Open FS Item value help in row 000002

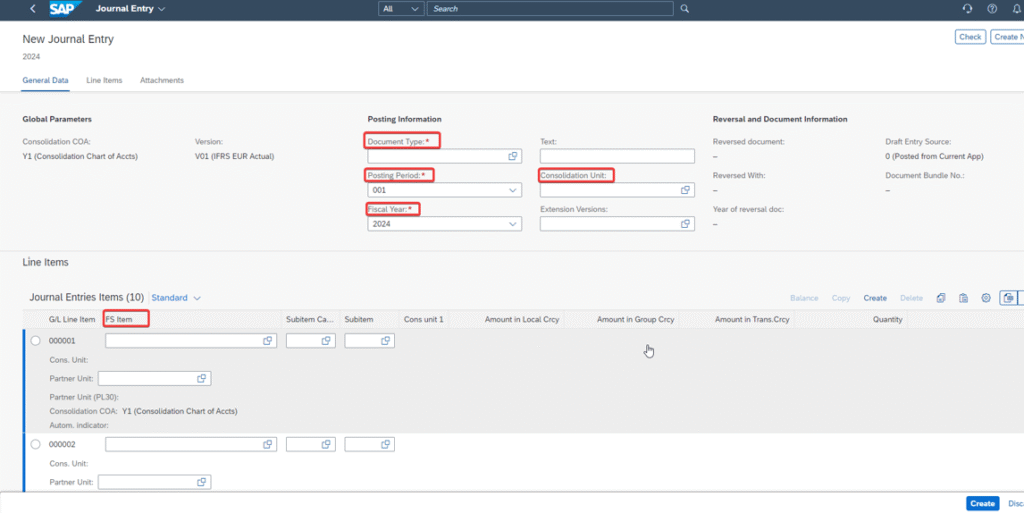(267, 444)
